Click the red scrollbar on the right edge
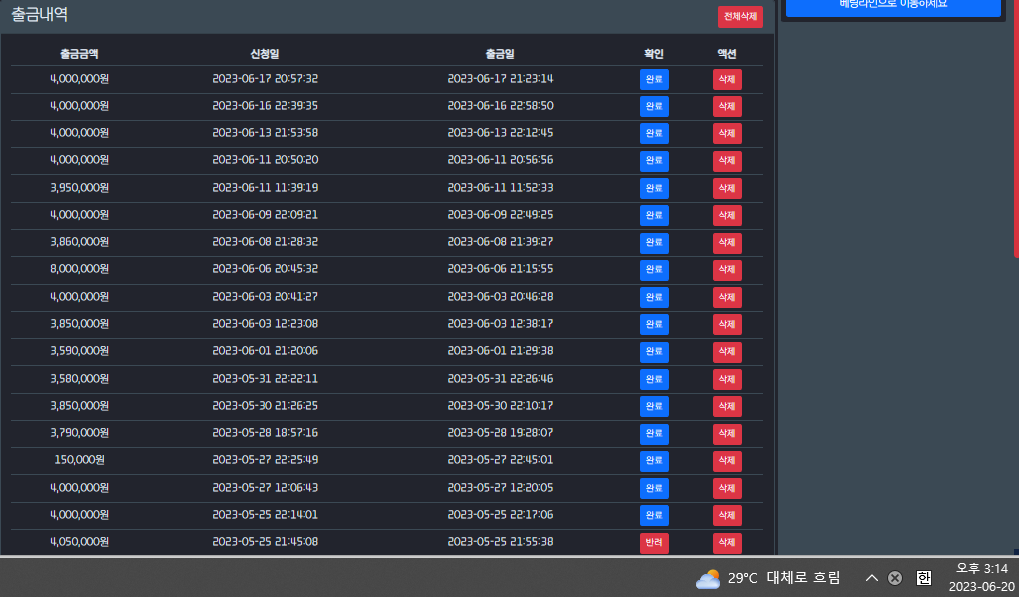 coord(1016,130)
